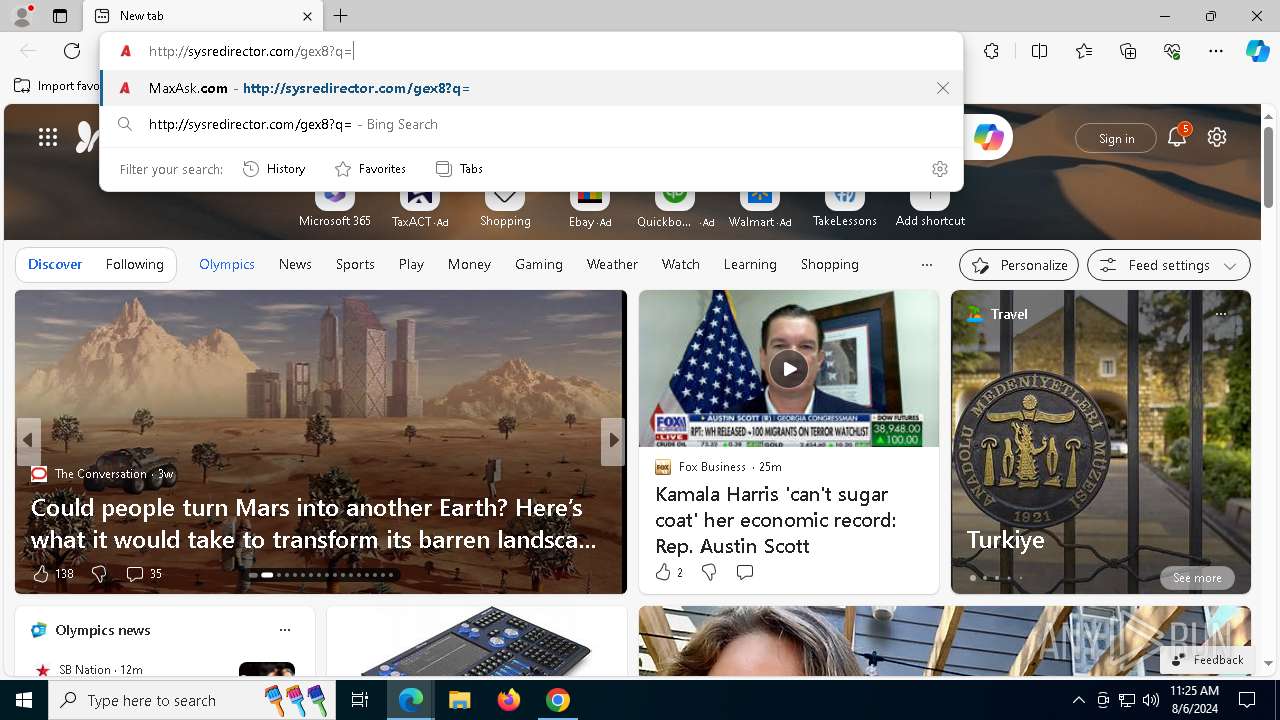Screen dimensions: 1280x720
Task: Show more feed categories ellipsis
Action: click(927, 265)
